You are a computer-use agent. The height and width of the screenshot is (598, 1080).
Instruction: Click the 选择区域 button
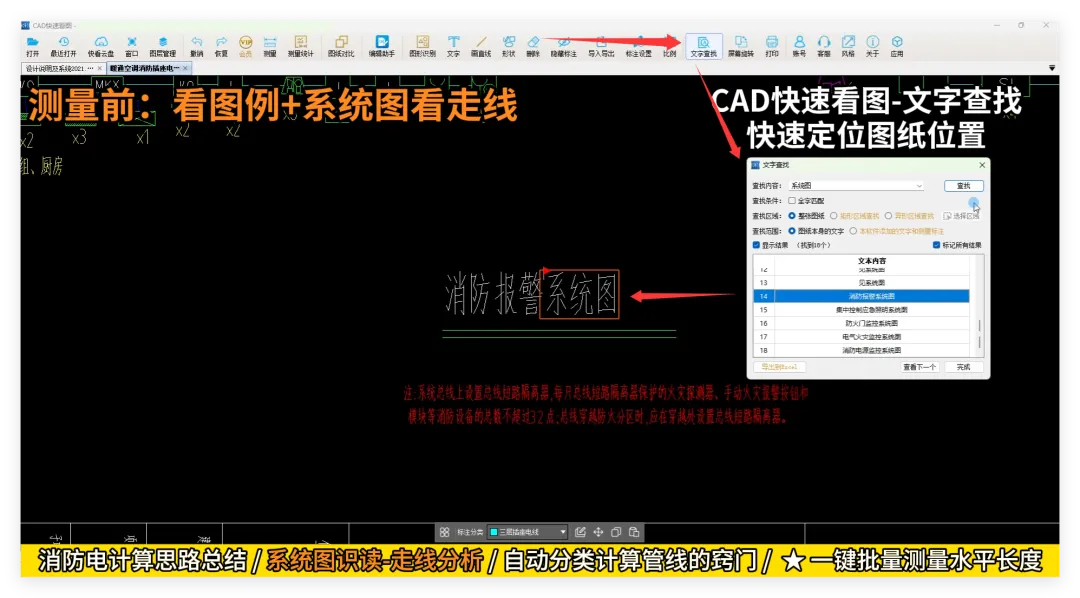961,216
